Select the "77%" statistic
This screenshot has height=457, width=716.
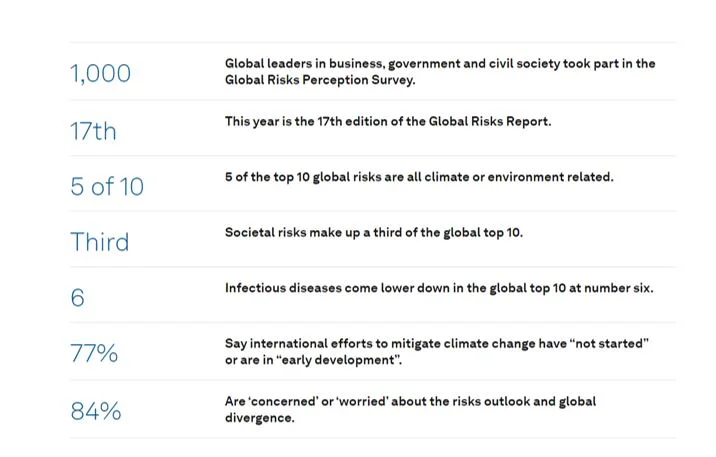pyautogui.click(x=94, y=354)
